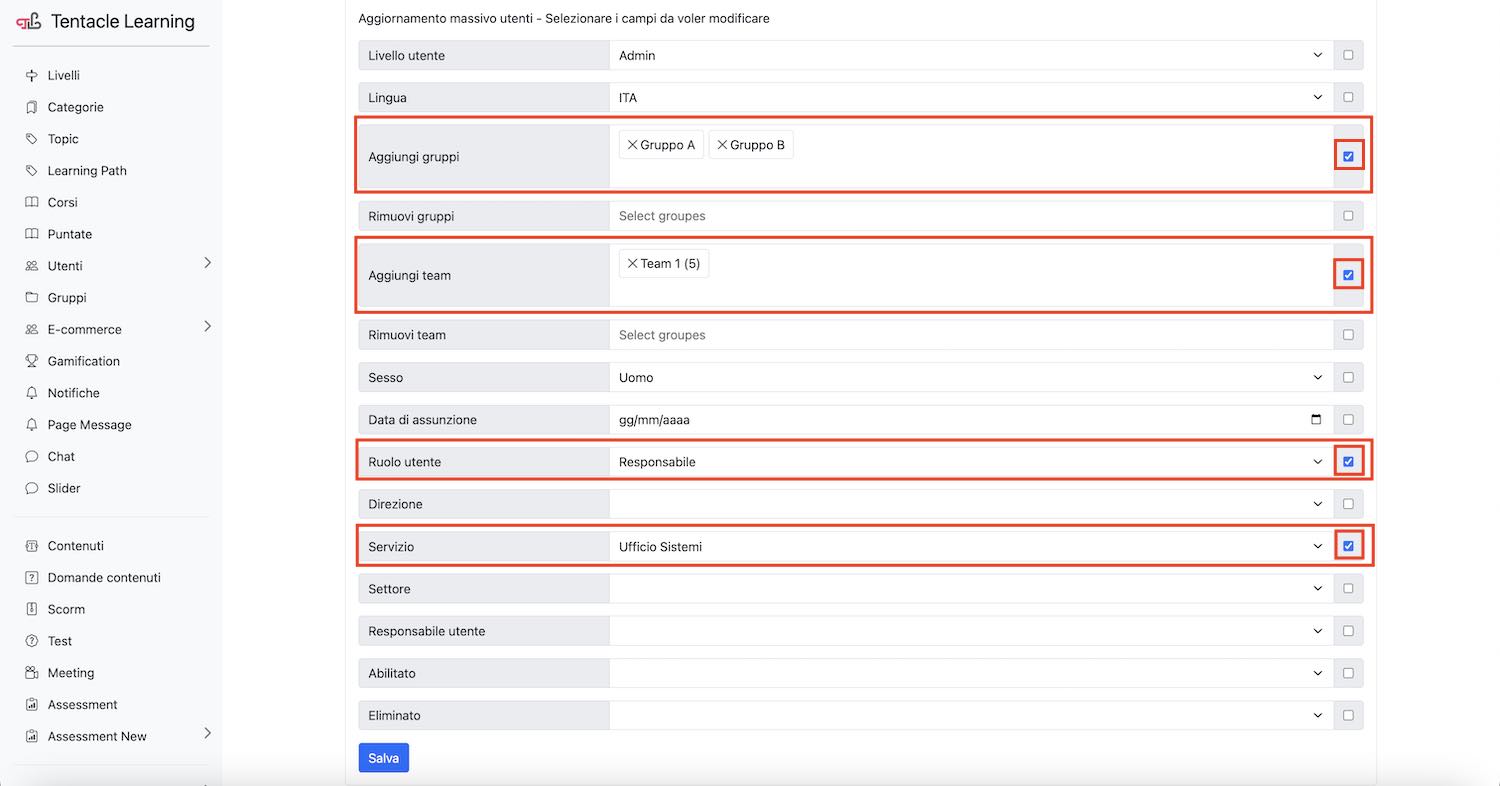The height and width of the screenshot is (786, 1500).
Task: Enable the Rimuovi gruppi checkbox
Action: 1348,215
